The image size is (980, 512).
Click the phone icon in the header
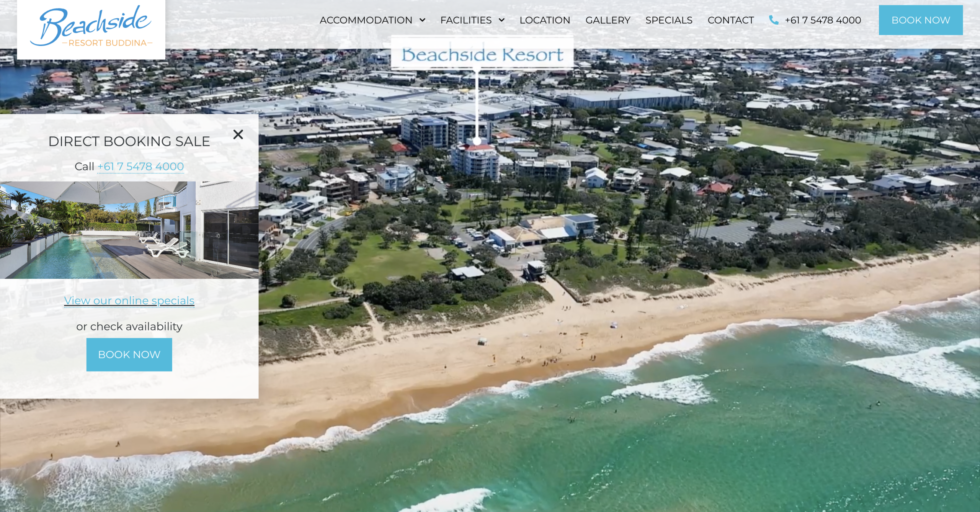[773, 20]
